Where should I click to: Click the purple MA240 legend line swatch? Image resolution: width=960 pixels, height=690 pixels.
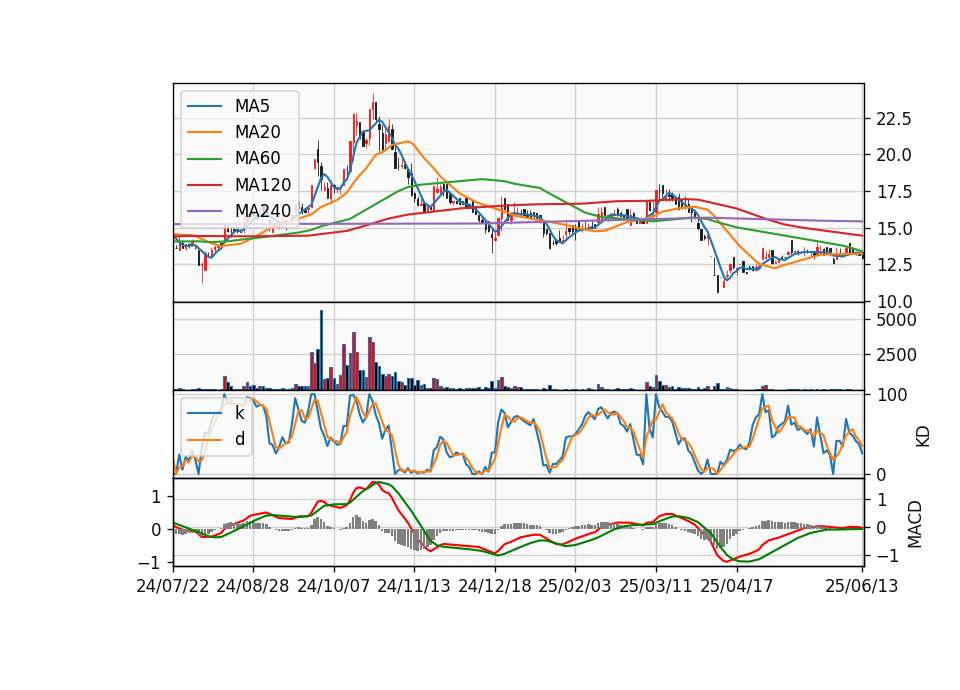click(204, 211)
